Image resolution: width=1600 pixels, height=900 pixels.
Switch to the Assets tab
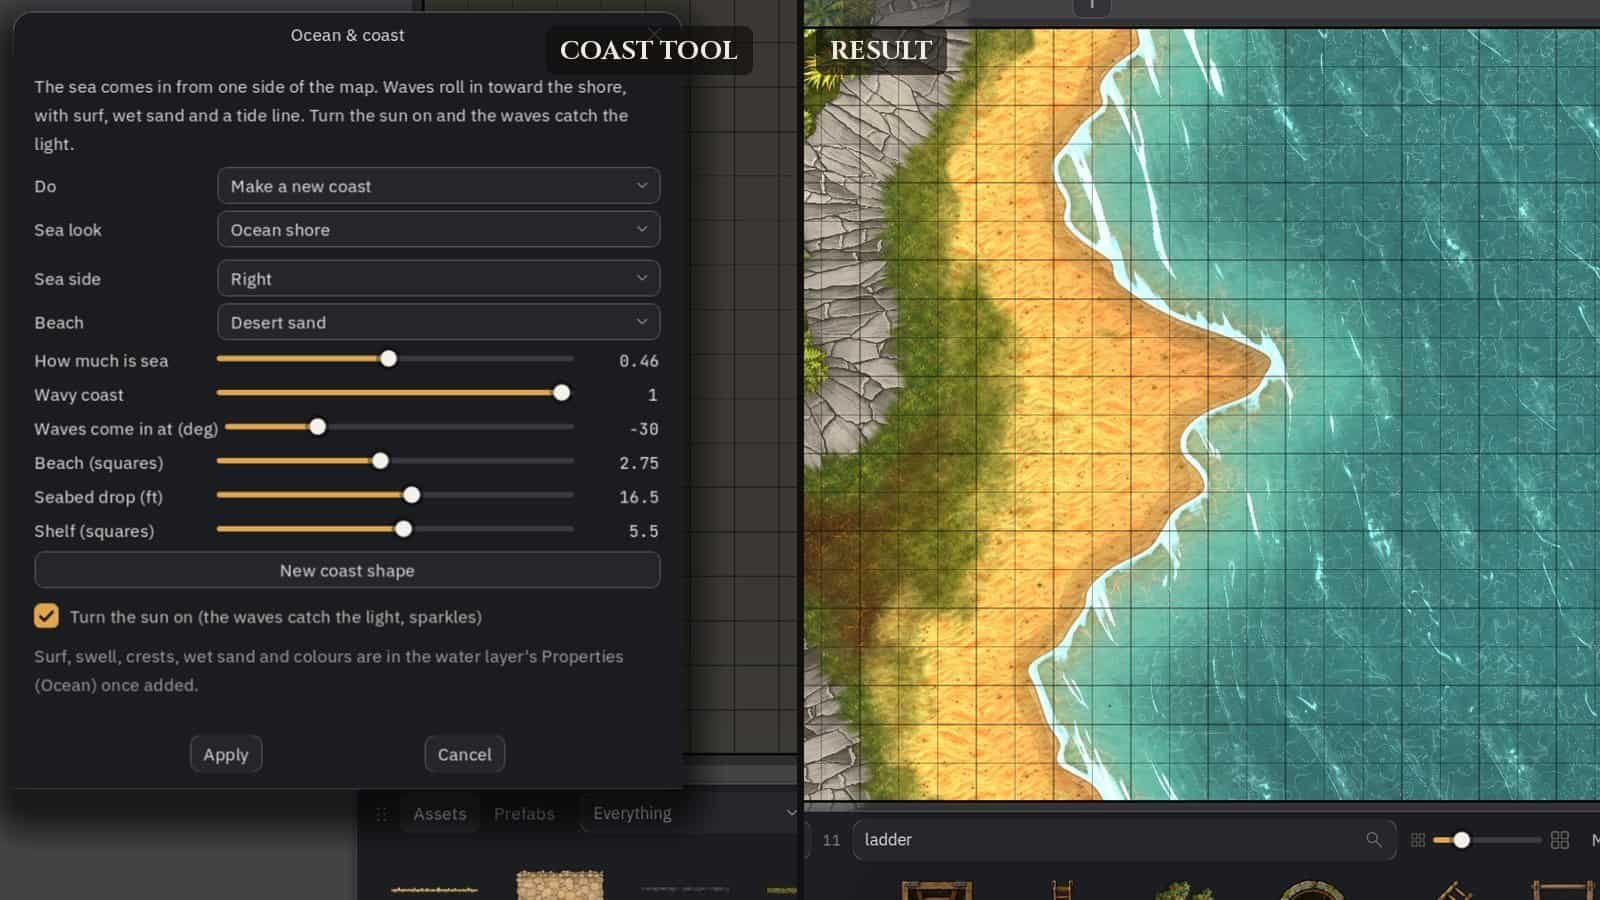click(440, 814)
